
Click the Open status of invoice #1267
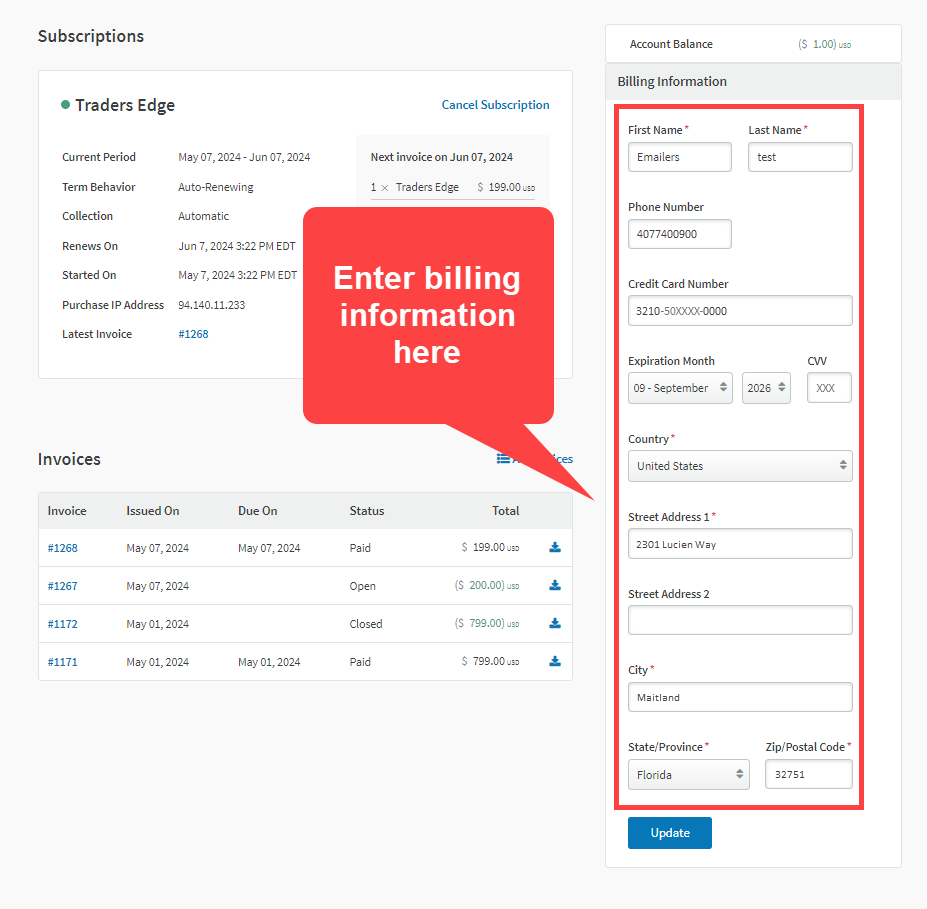[x=362, y=586]
